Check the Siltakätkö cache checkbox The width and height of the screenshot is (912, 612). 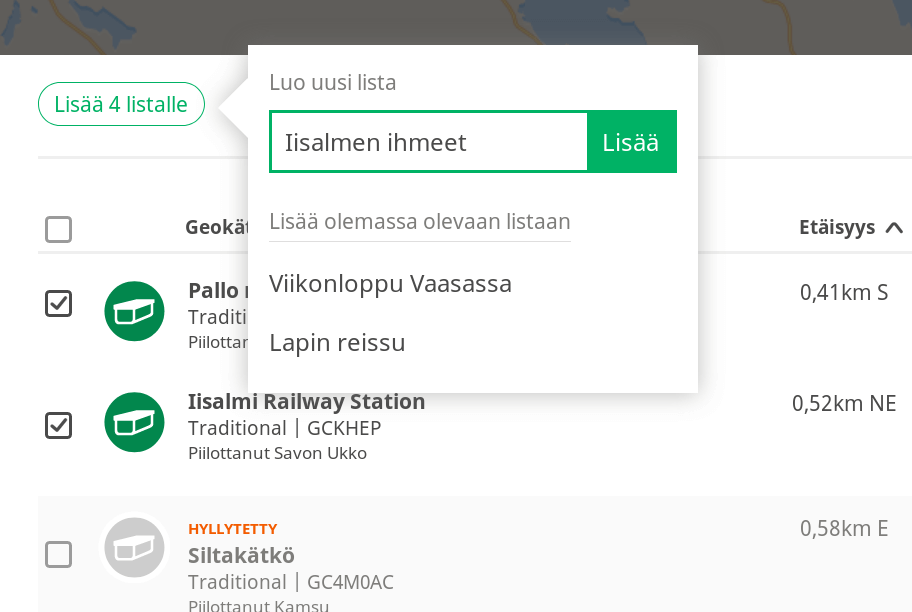[x=59, y=554]
